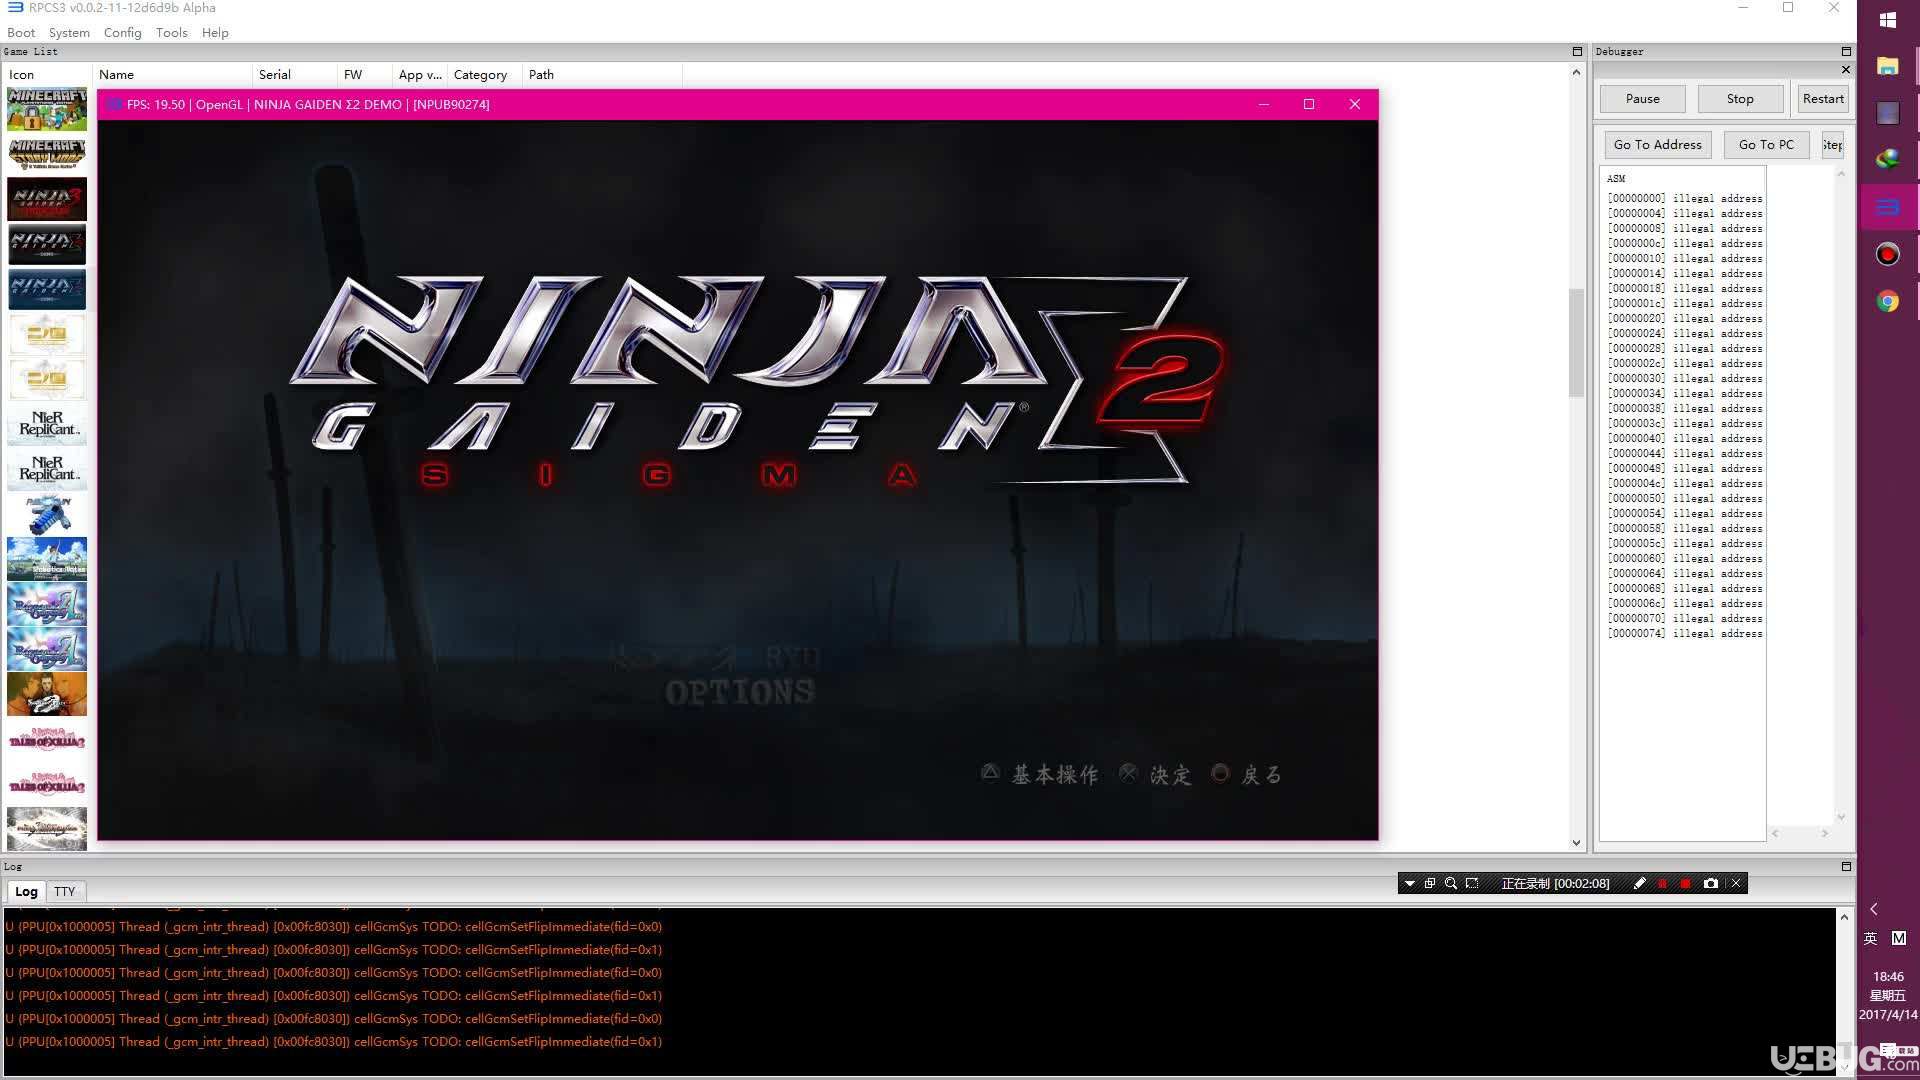
Task: Click the camera icon in log toolbar
Action: click(x=1710, y=884)
